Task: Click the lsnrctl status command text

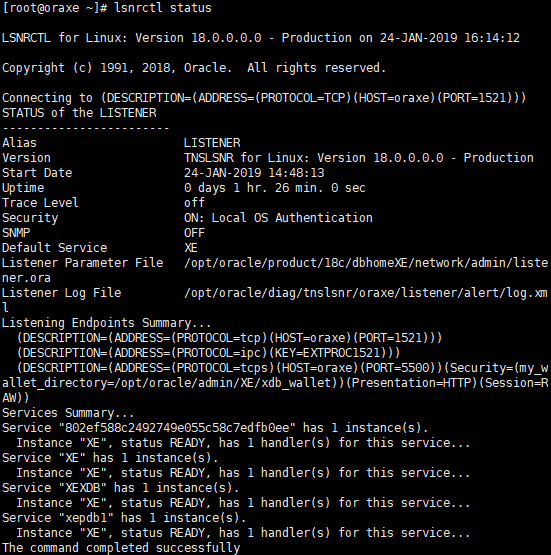Action: click(163, 8)
